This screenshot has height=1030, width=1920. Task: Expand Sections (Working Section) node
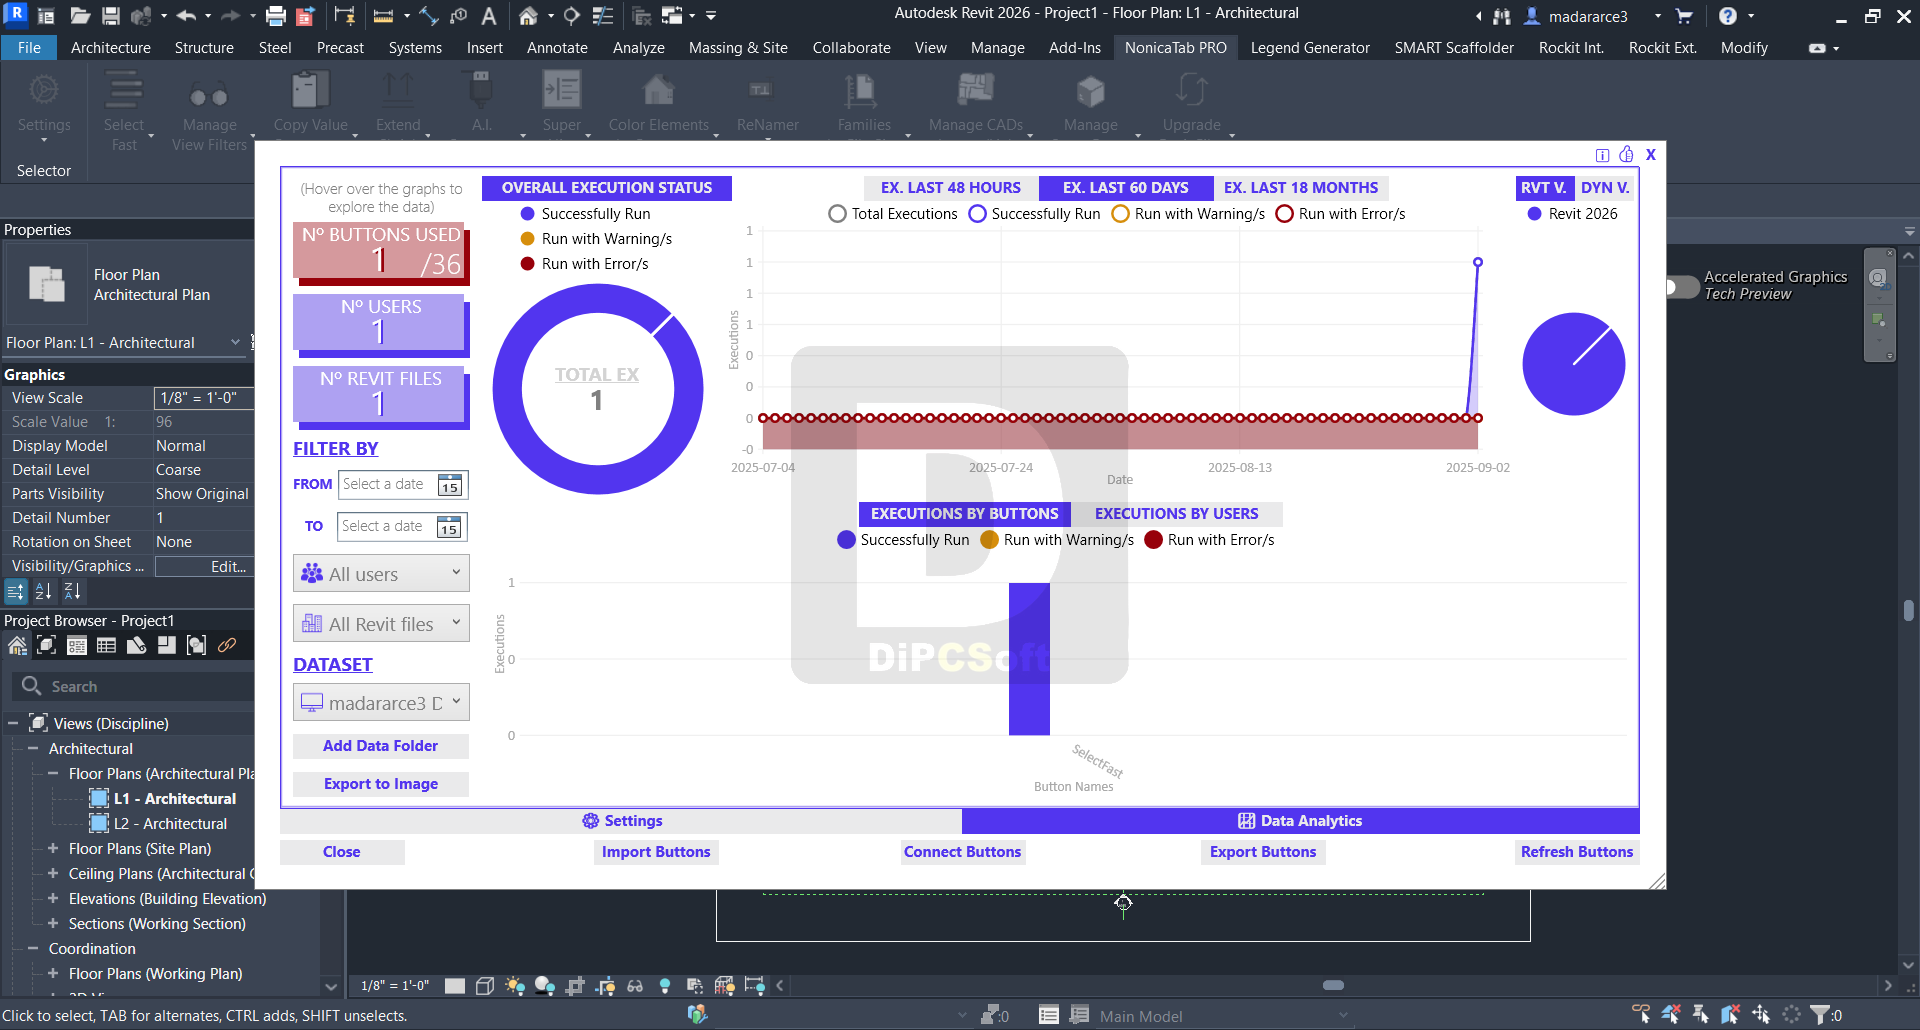(53, 923)
